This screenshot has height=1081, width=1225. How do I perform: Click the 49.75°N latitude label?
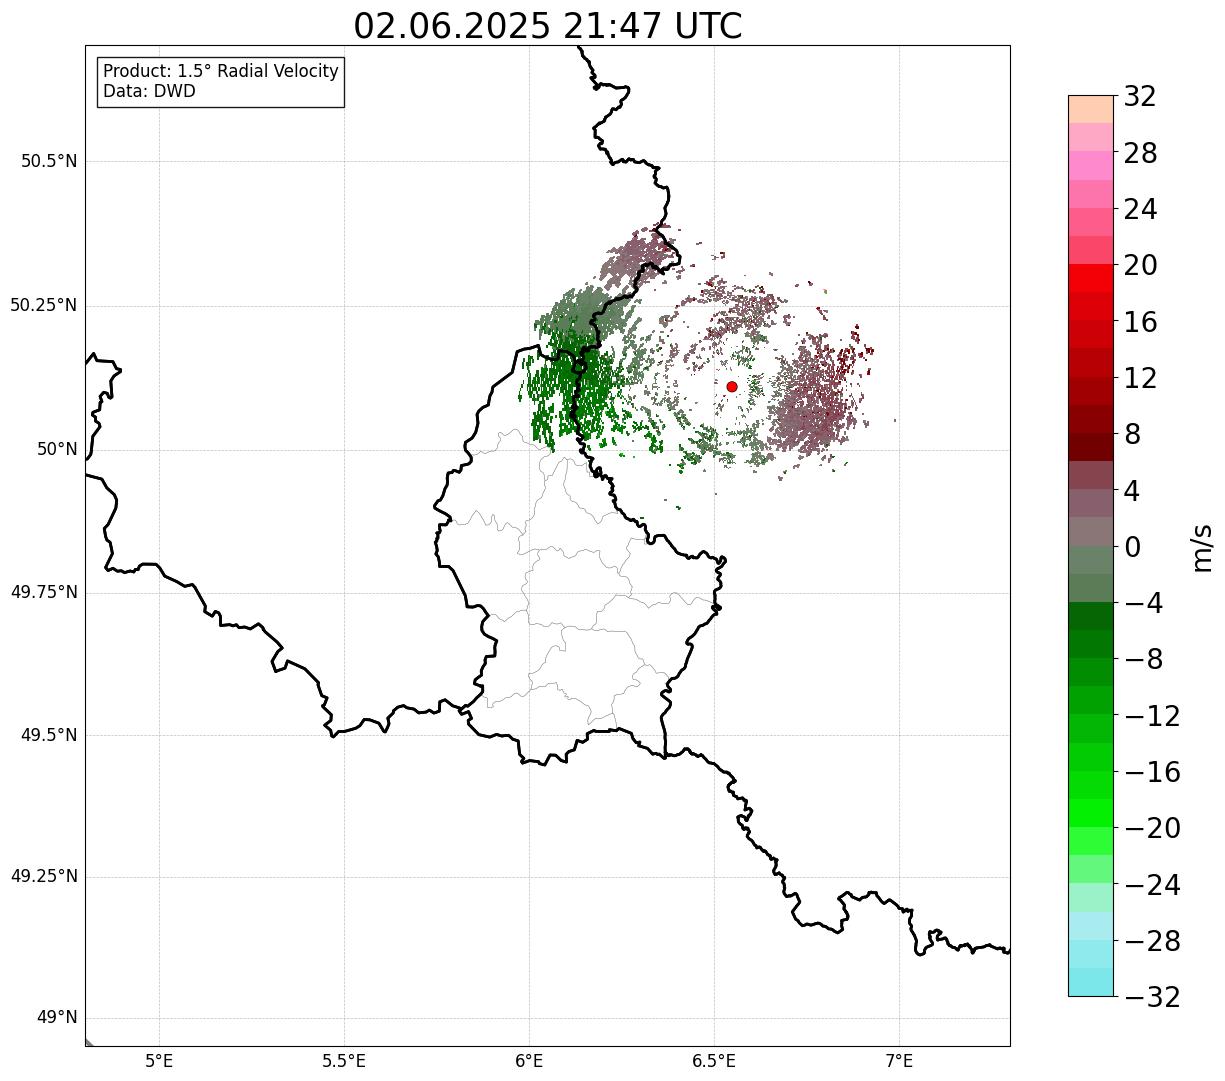coord(44,592)
